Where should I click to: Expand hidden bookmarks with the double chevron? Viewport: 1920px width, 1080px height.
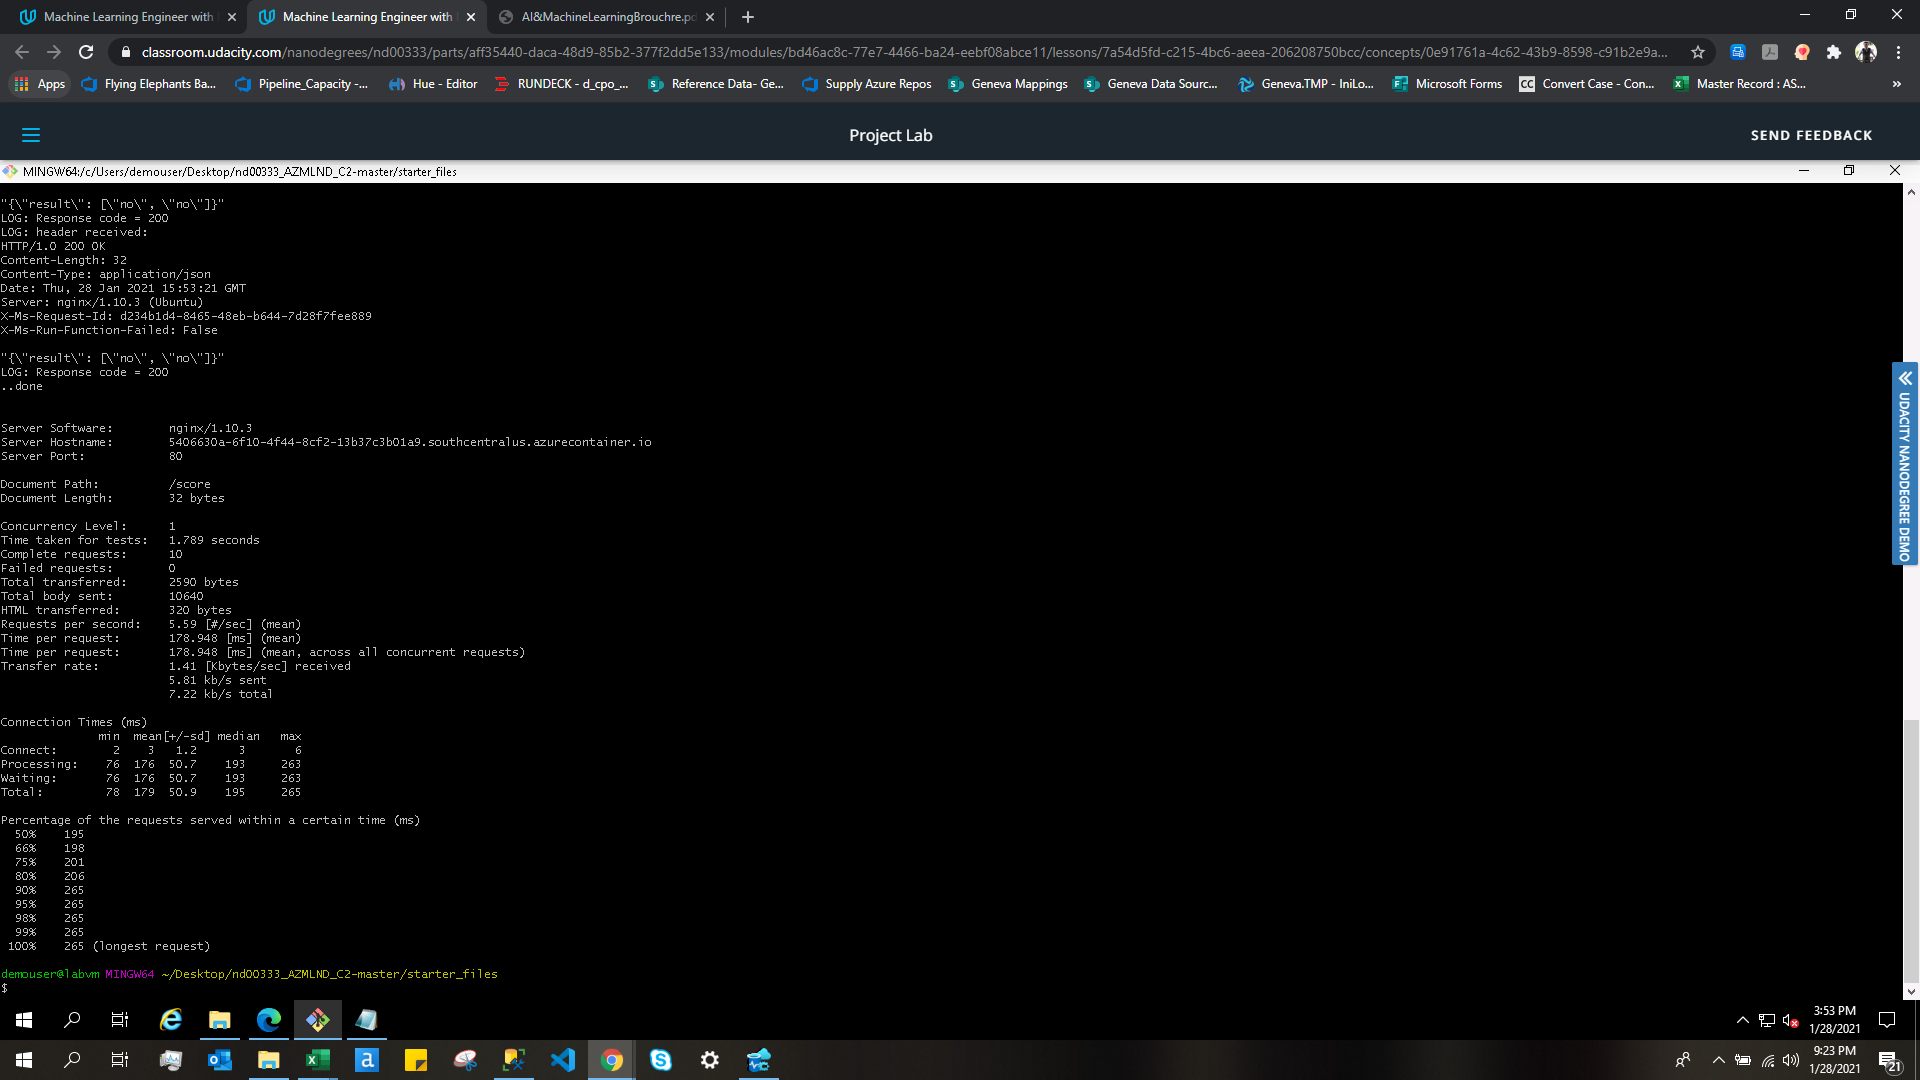click(x=1896, y=84)
